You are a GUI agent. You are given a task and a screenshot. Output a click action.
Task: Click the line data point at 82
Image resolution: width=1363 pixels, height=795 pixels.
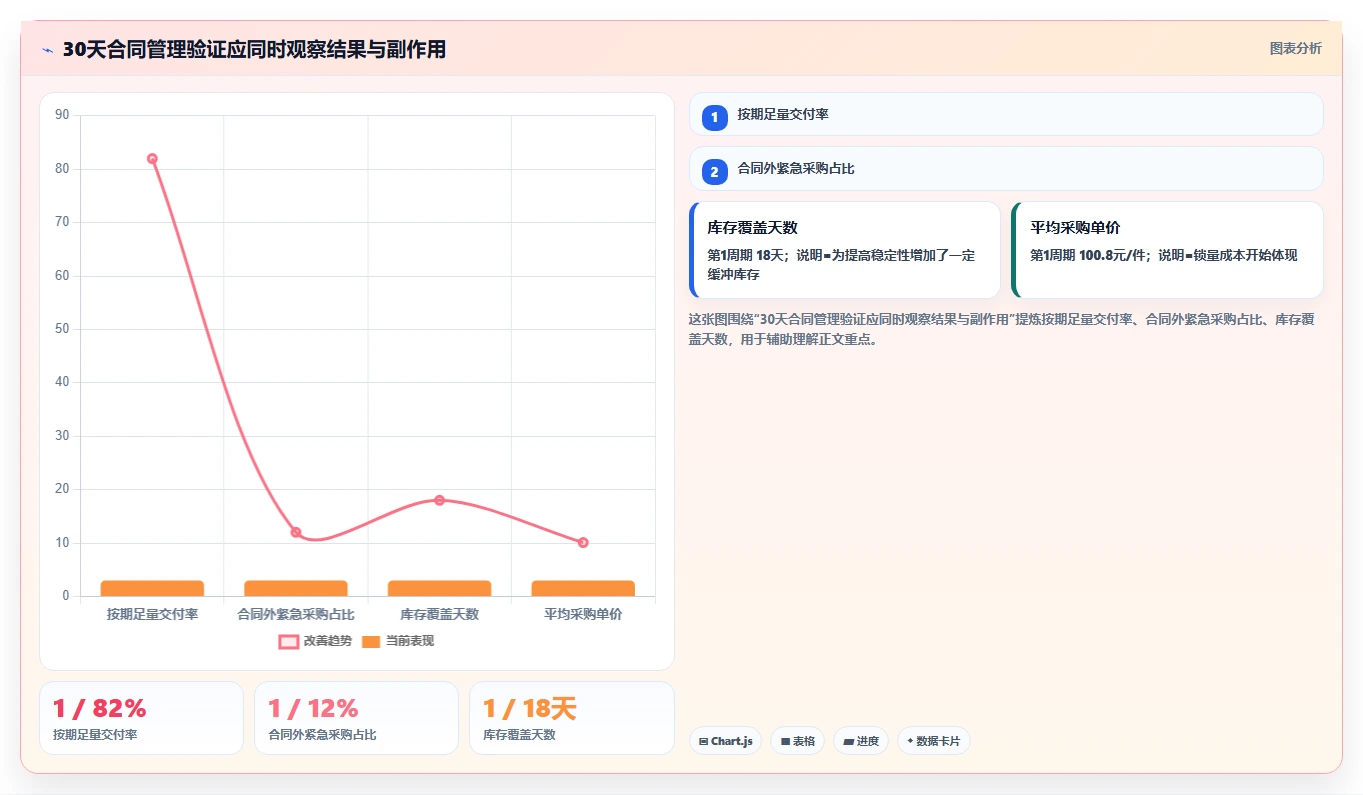click(x=152, y=159)
